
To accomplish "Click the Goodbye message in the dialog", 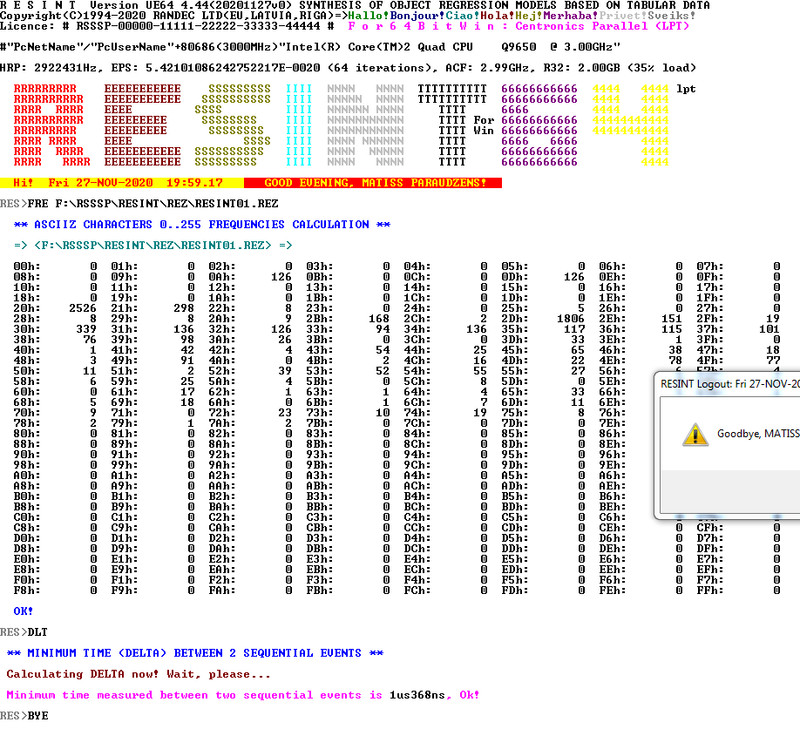I will 758,434.
